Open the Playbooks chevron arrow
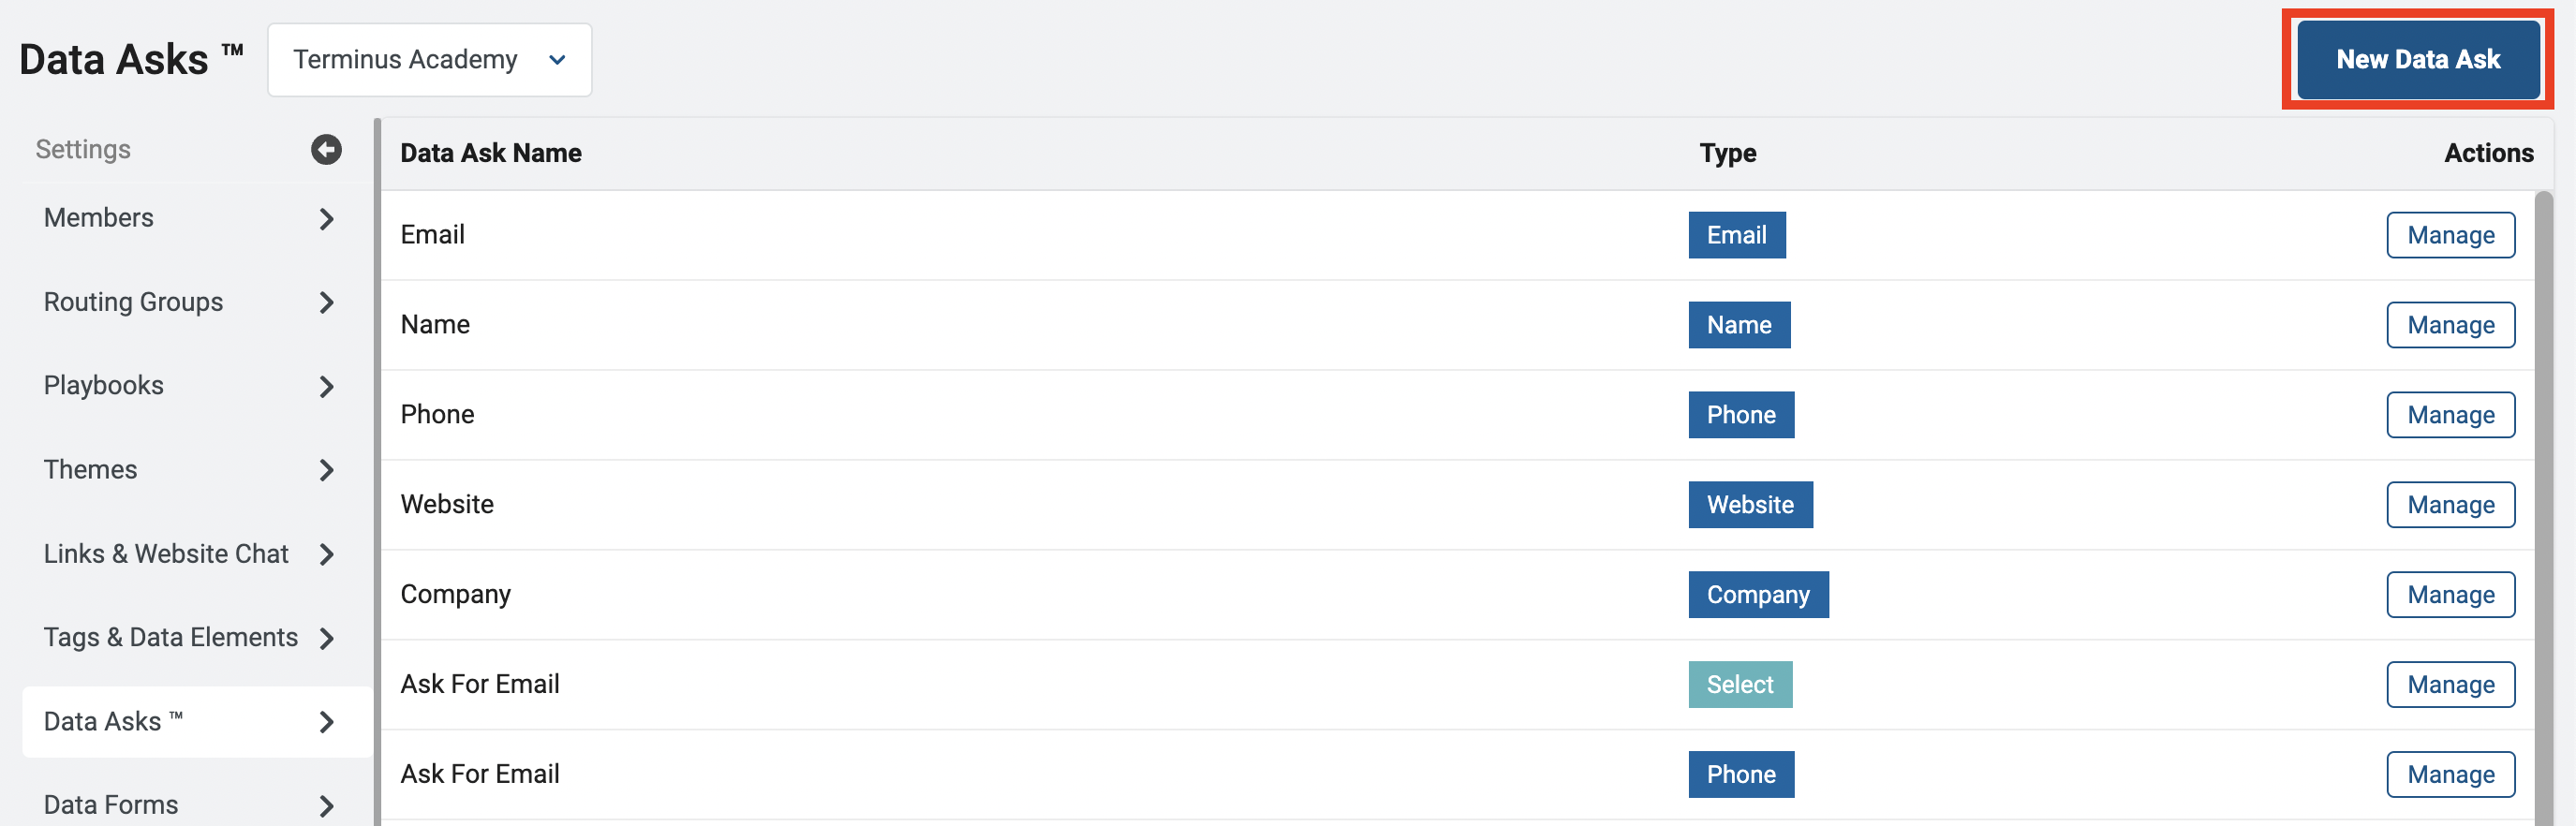This screenshot has width=2576, height=826. pos(326,387)
